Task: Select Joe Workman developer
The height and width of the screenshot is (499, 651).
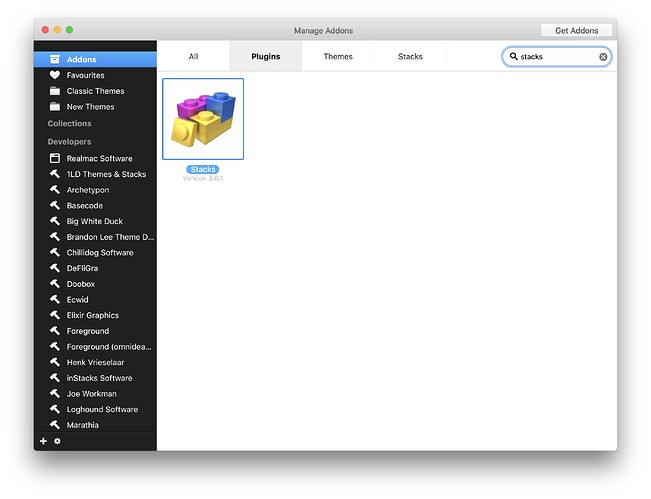Action: coord(95,394)
